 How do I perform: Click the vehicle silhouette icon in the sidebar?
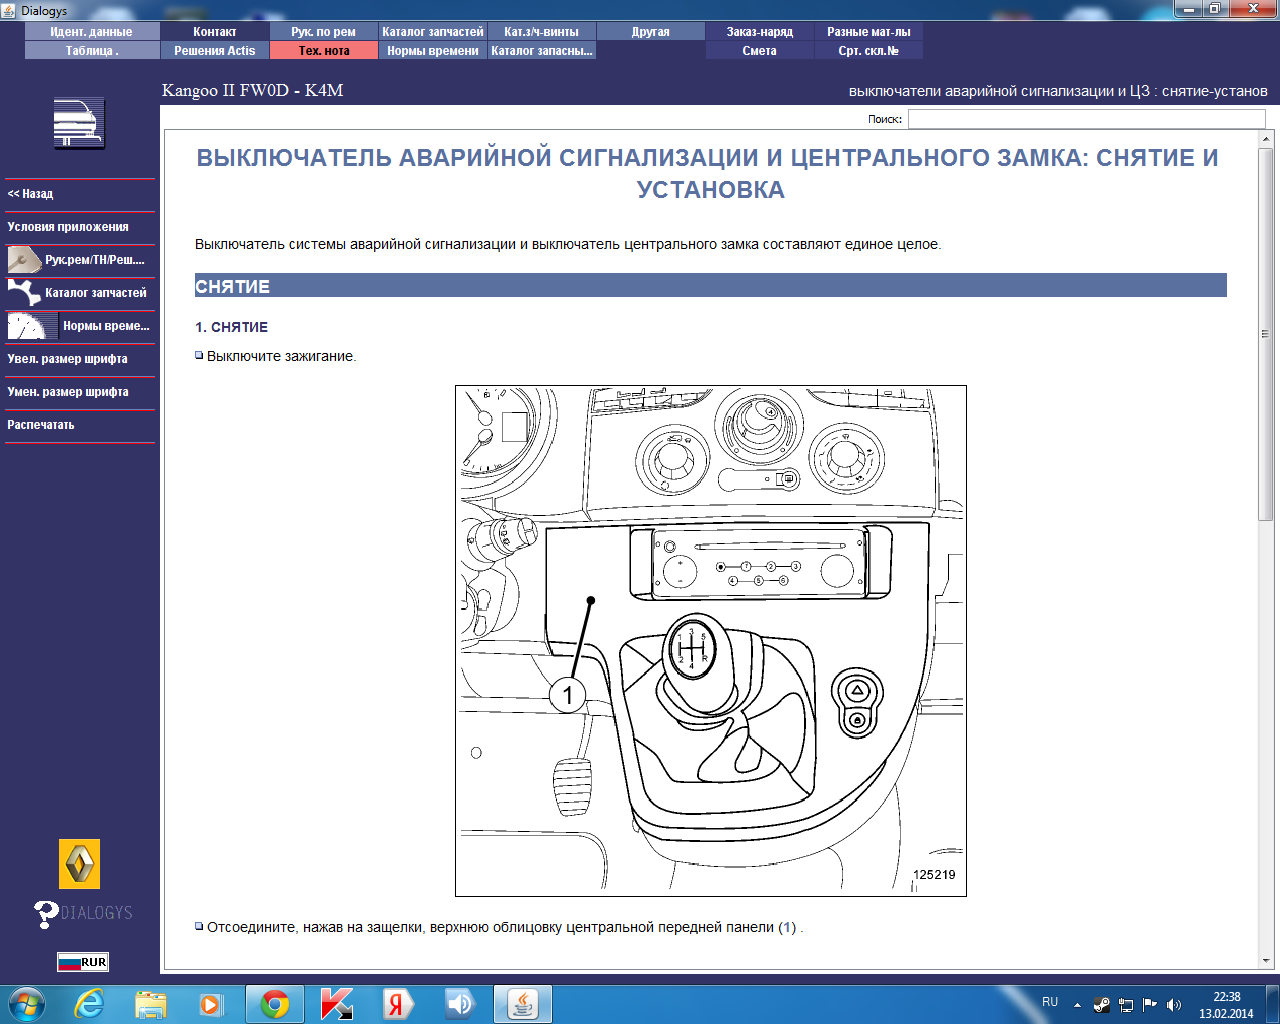(79, 124)
